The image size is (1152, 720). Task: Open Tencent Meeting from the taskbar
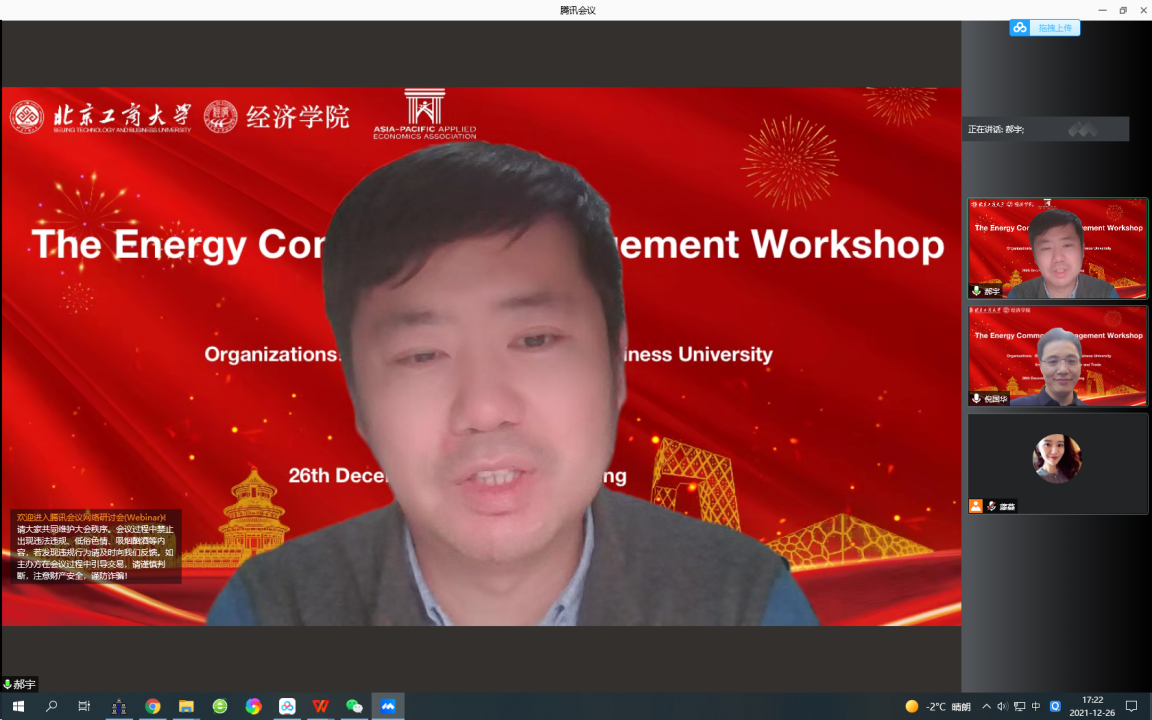tap(387, 707)
